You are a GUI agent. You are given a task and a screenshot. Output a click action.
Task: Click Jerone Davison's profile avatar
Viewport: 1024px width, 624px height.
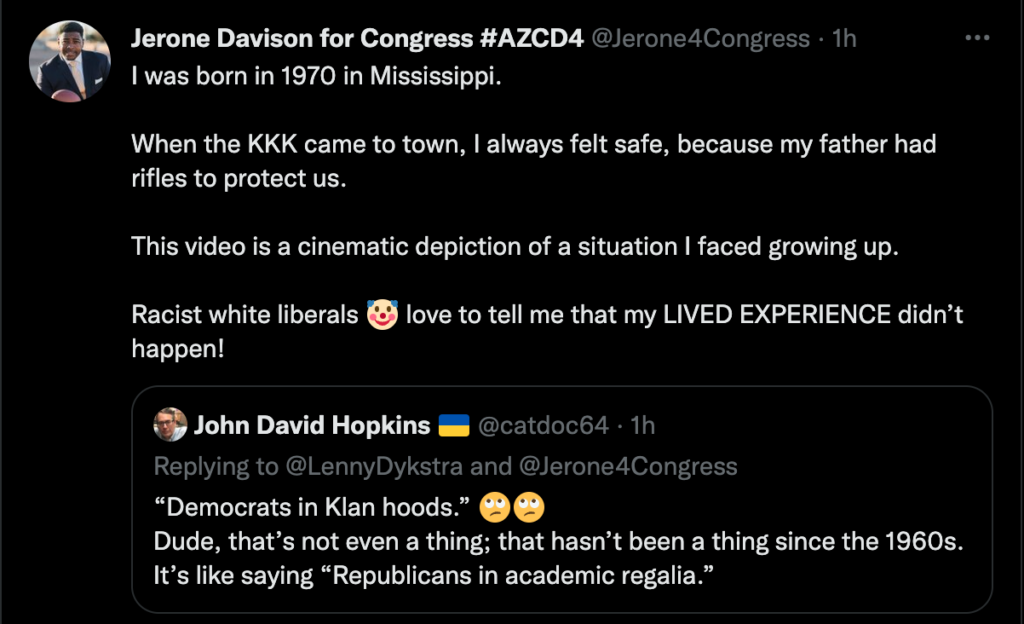click(69, 60)
